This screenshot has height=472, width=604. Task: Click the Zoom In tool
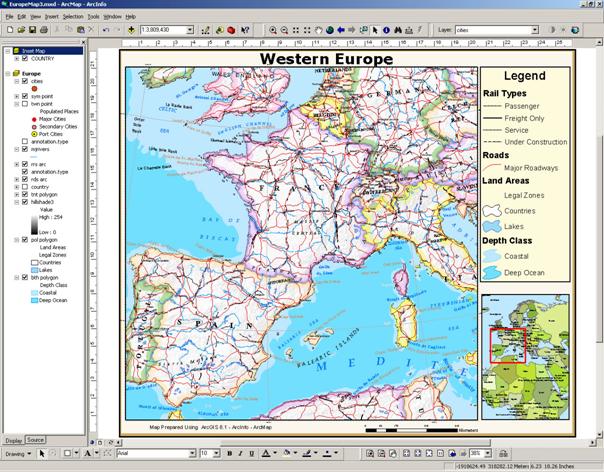click(273, 31)
